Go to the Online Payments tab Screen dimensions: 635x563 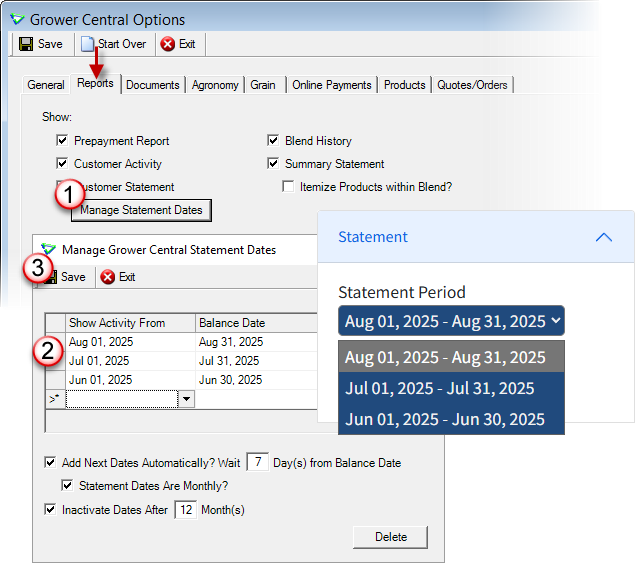[332, 85]
